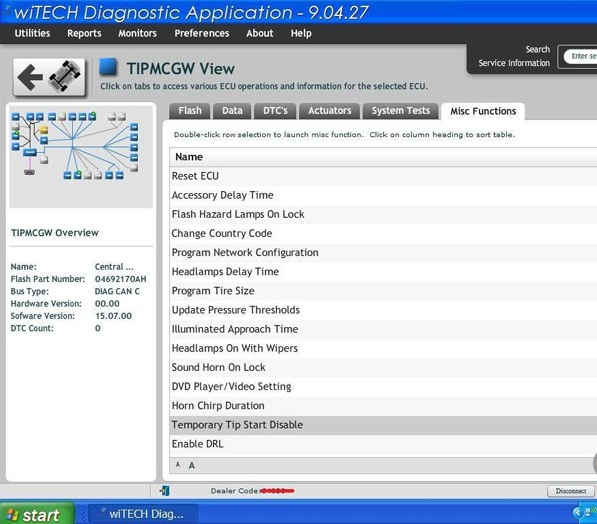Open the Help menu
The width and height of the screenshot is (597, 524).
point(301,33)
